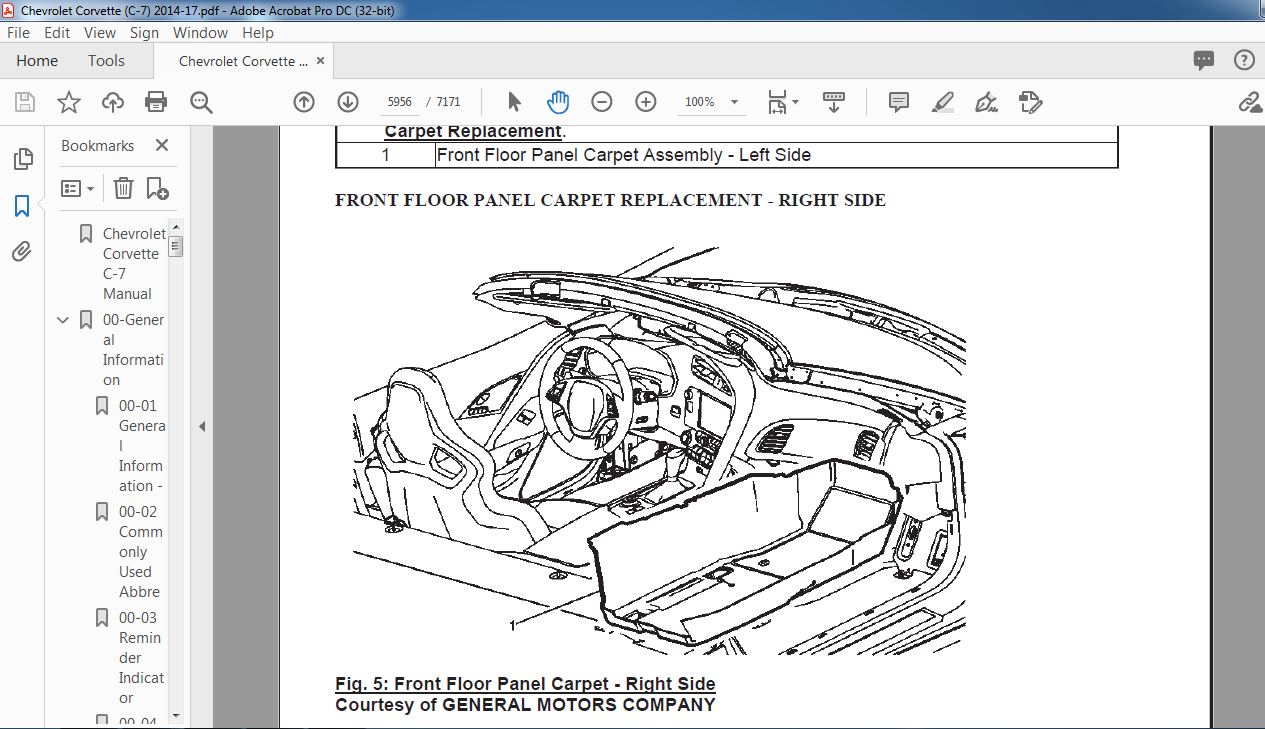Open the zoom level dropdown arrow

coord(735,102)
